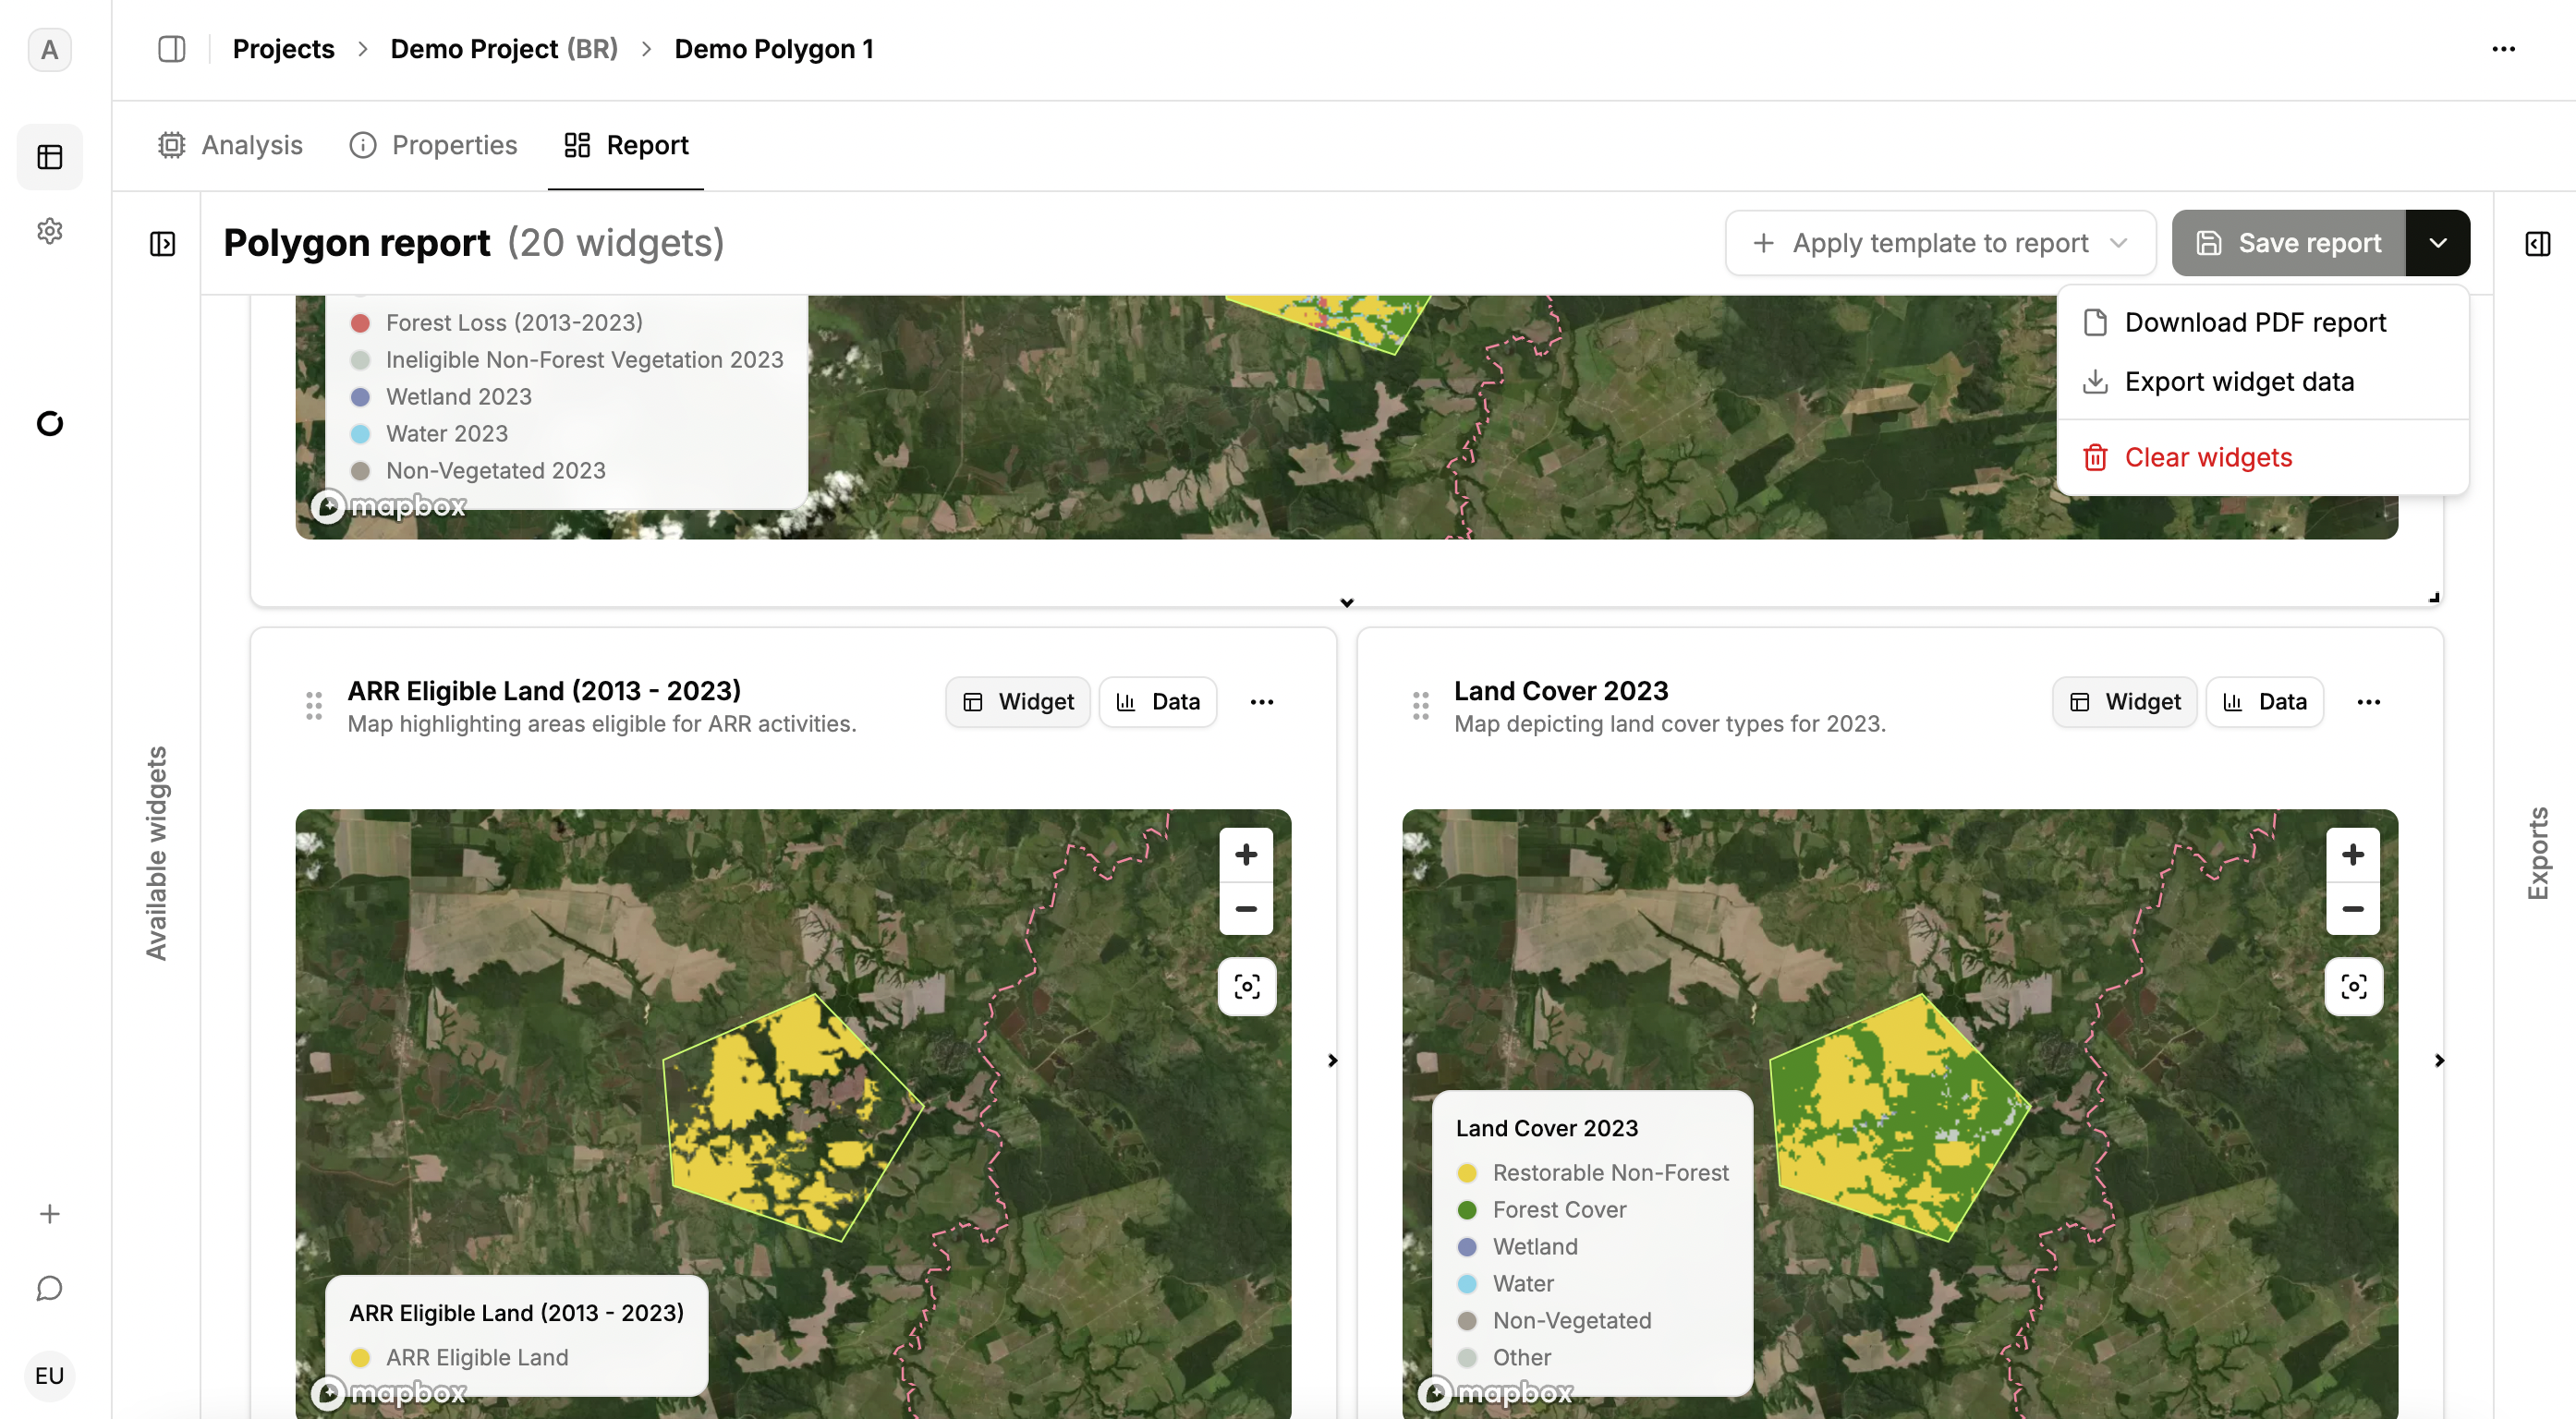
Task: Open the table view in sidebar
Action: 50,157
